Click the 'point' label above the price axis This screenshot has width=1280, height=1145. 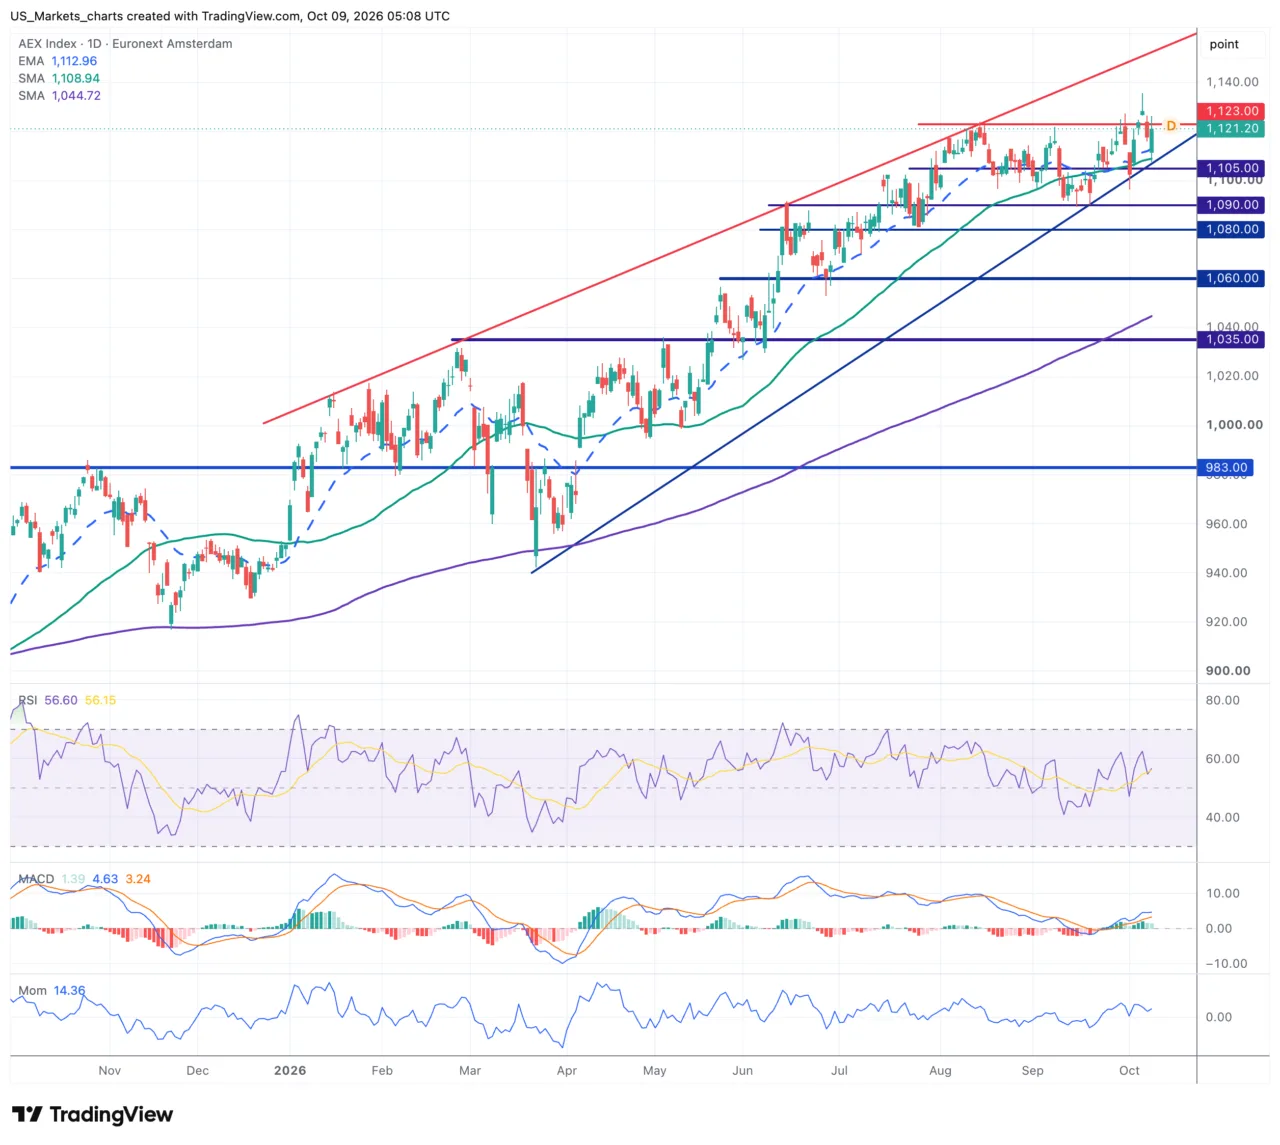point(1224,44)
